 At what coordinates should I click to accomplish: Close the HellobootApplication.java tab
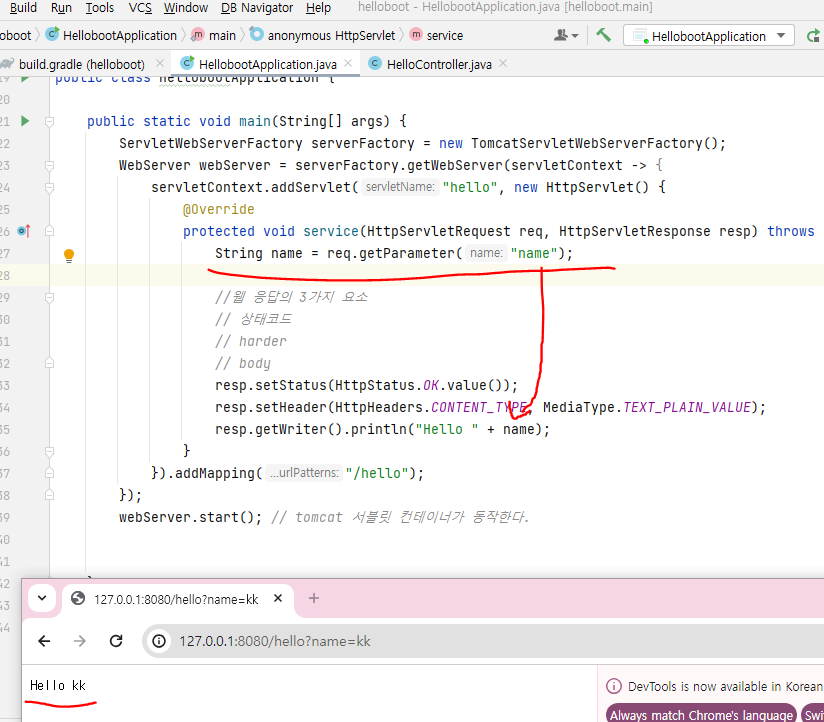[348, 64]
